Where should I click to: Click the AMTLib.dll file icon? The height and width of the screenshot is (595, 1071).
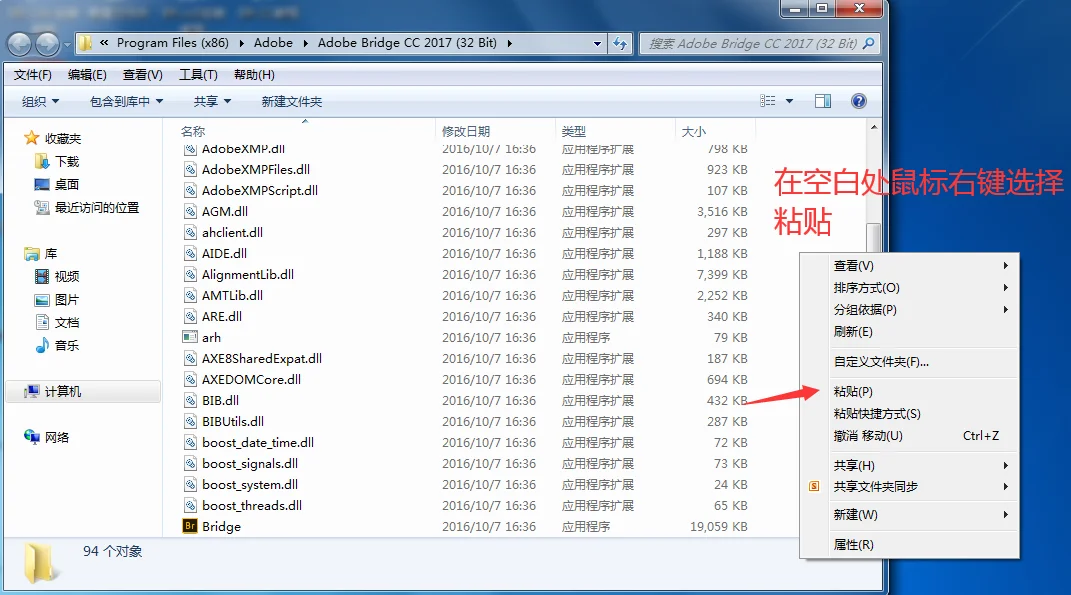tap(190, 295)
